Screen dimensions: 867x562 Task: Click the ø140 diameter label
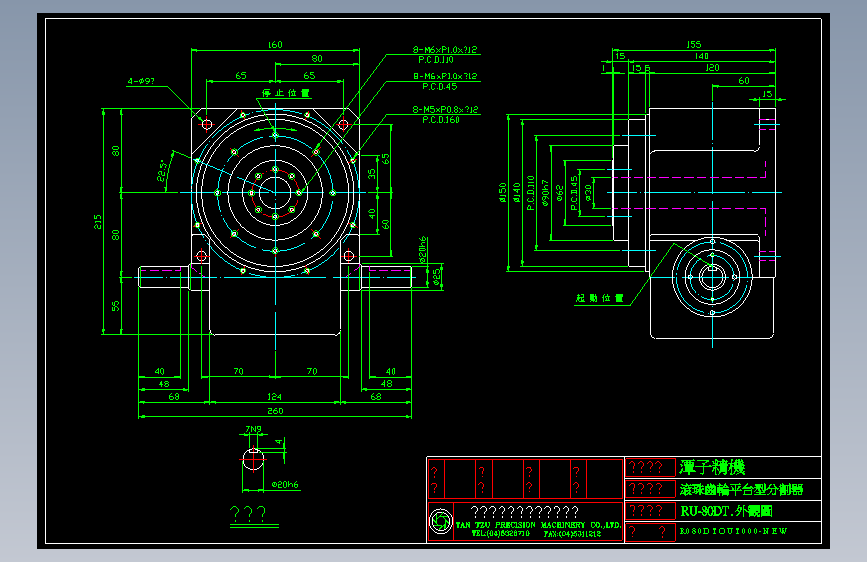(x=516, y=192)
